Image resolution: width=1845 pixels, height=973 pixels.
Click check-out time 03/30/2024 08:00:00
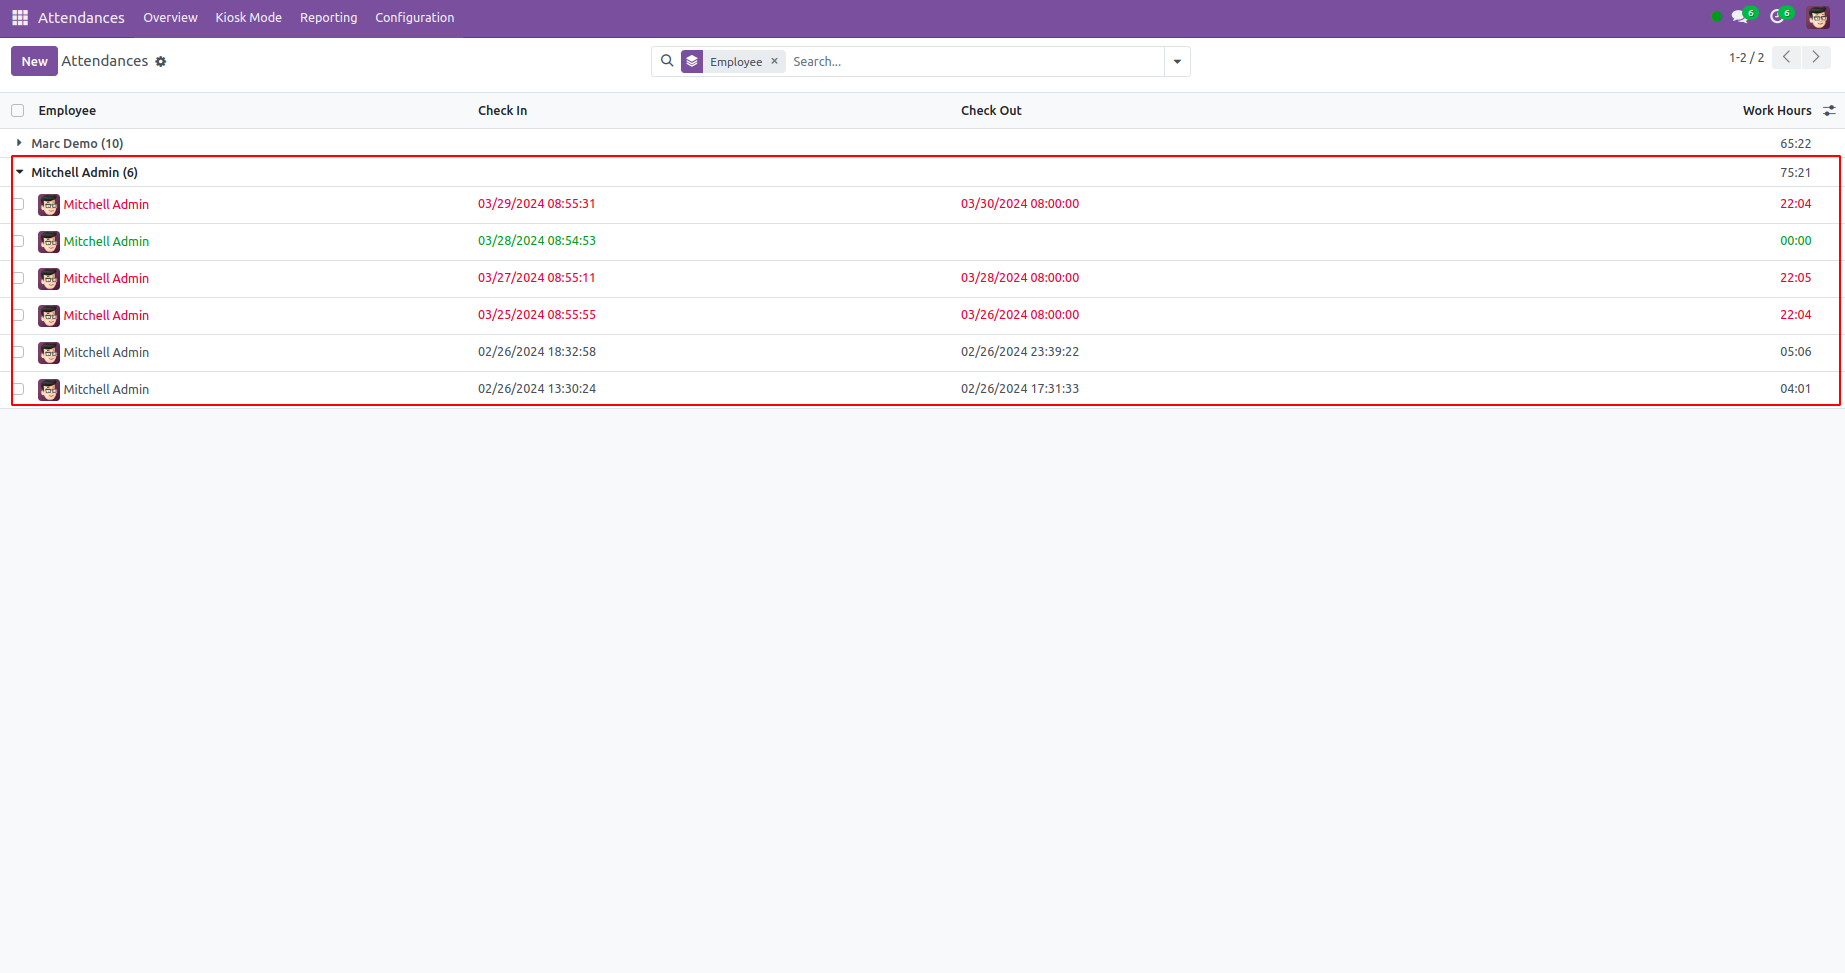(1020, 204)
